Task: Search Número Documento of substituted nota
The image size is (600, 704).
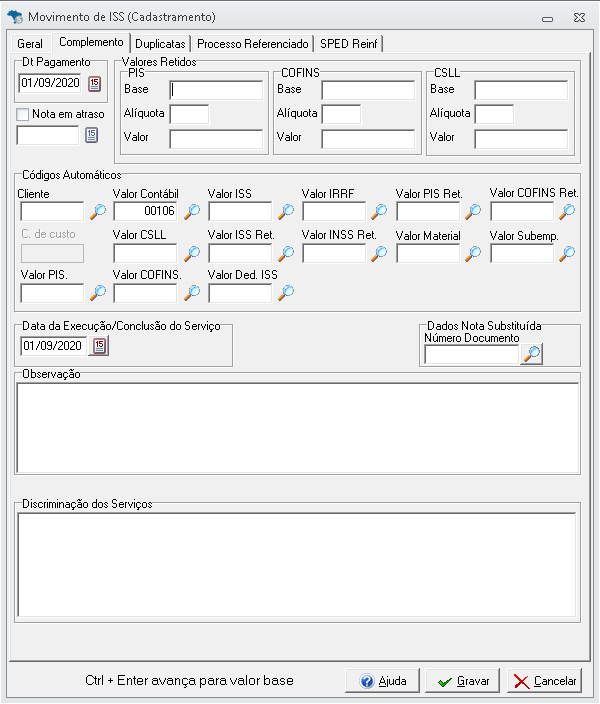Action: coord(532,354)
